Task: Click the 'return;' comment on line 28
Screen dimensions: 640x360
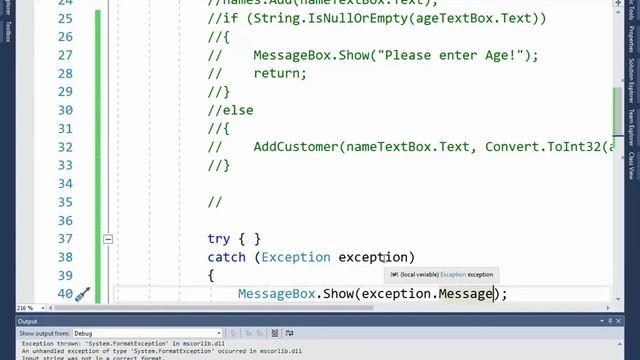Action: [x=280, y=73]
